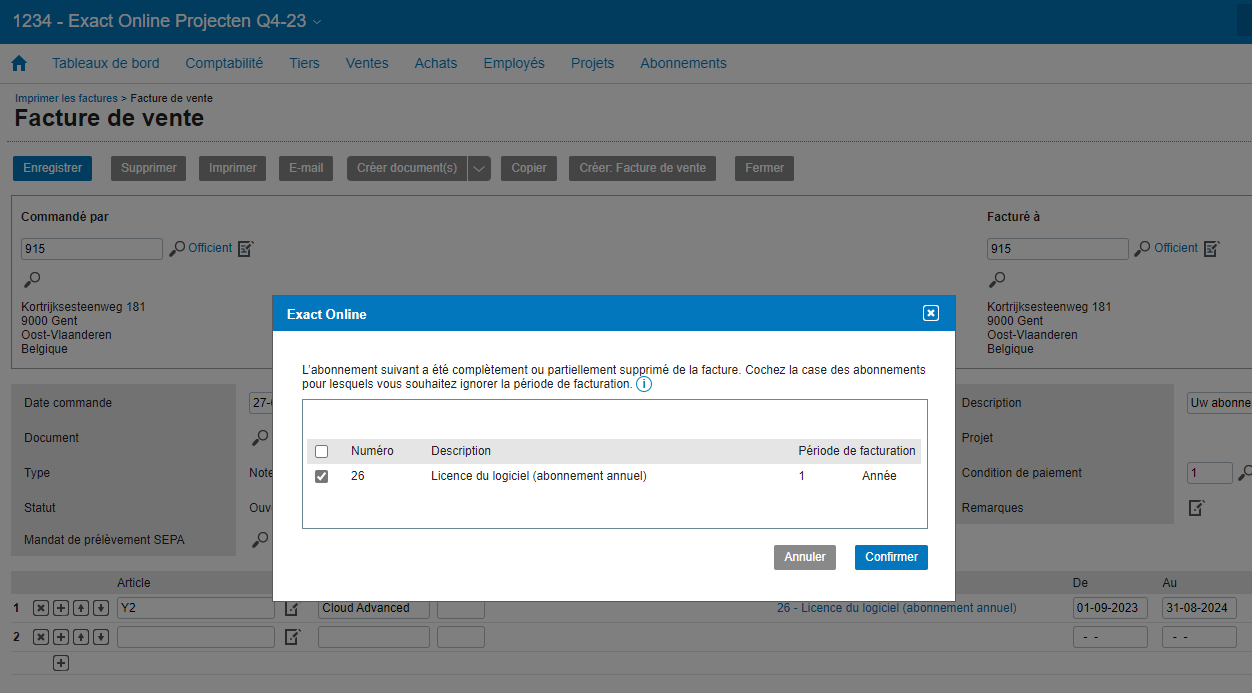This screenshot has height=693, width=1252.
Task: Open the Officient link under Facturé à
Action: (x=1176, y=248)
